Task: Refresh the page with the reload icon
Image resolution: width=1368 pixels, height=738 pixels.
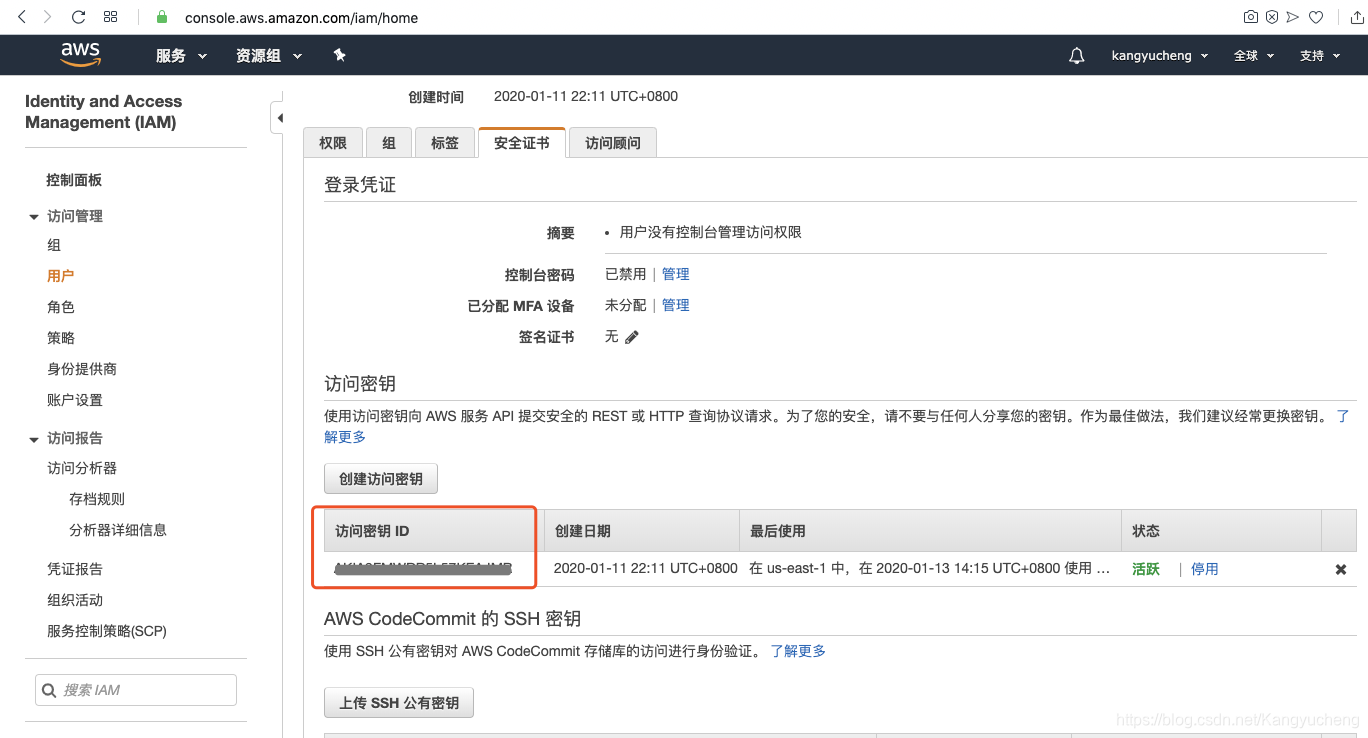Action: [x=78, y=16]
